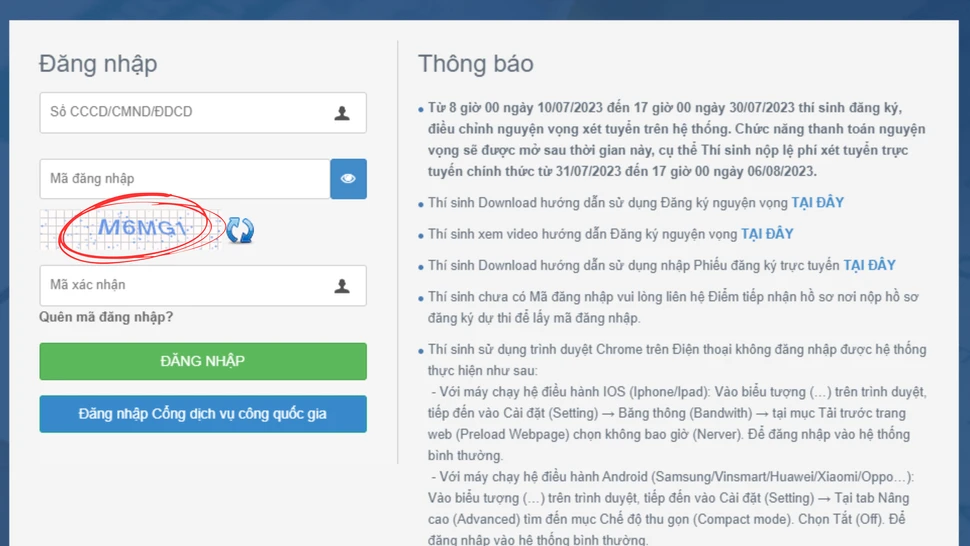The height and width of the screenshot is (546, 970).
Task: Click user icon in Mã xác nhận field
Action: (342, 286)
